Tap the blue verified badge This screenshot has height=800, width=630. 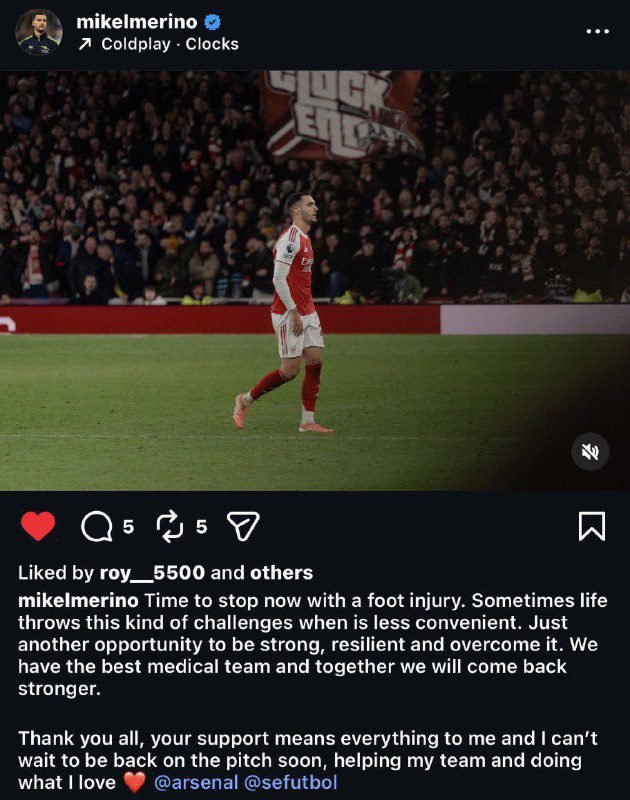click(x=212, y=22)
